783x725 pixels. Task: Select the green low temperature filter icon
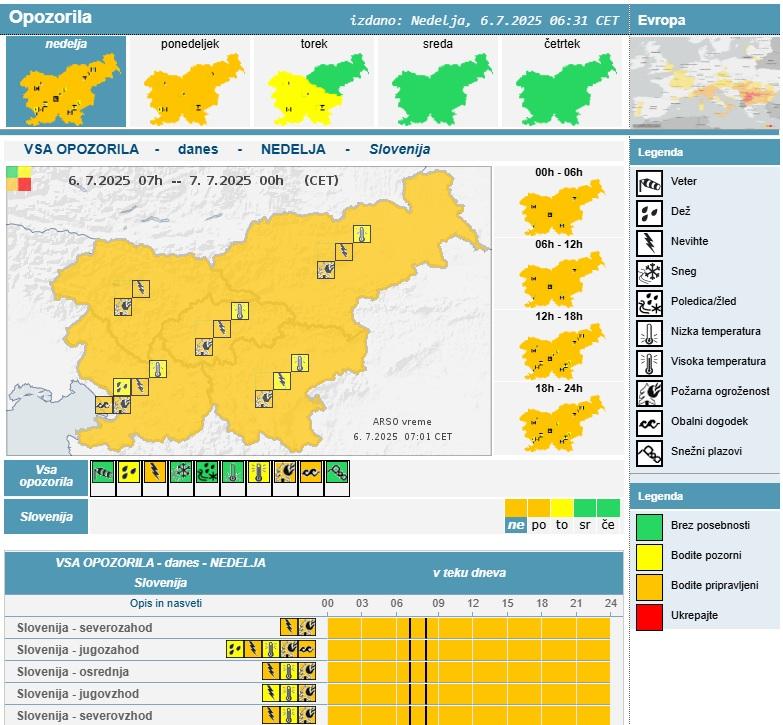coord(233,473)
